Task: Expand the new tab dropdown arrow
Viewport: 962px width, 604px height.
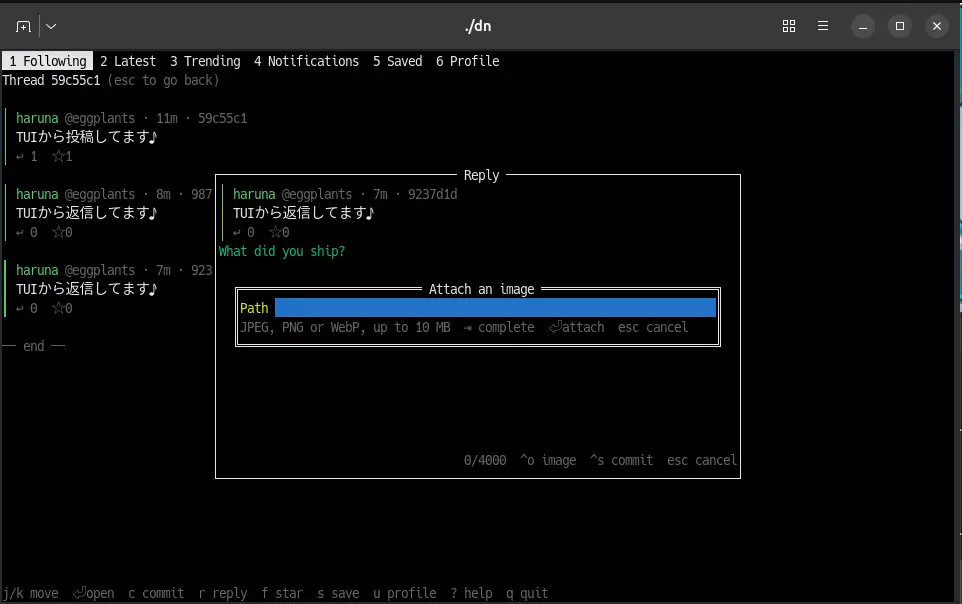Action: pyautogui.click(x=51, y=26)
